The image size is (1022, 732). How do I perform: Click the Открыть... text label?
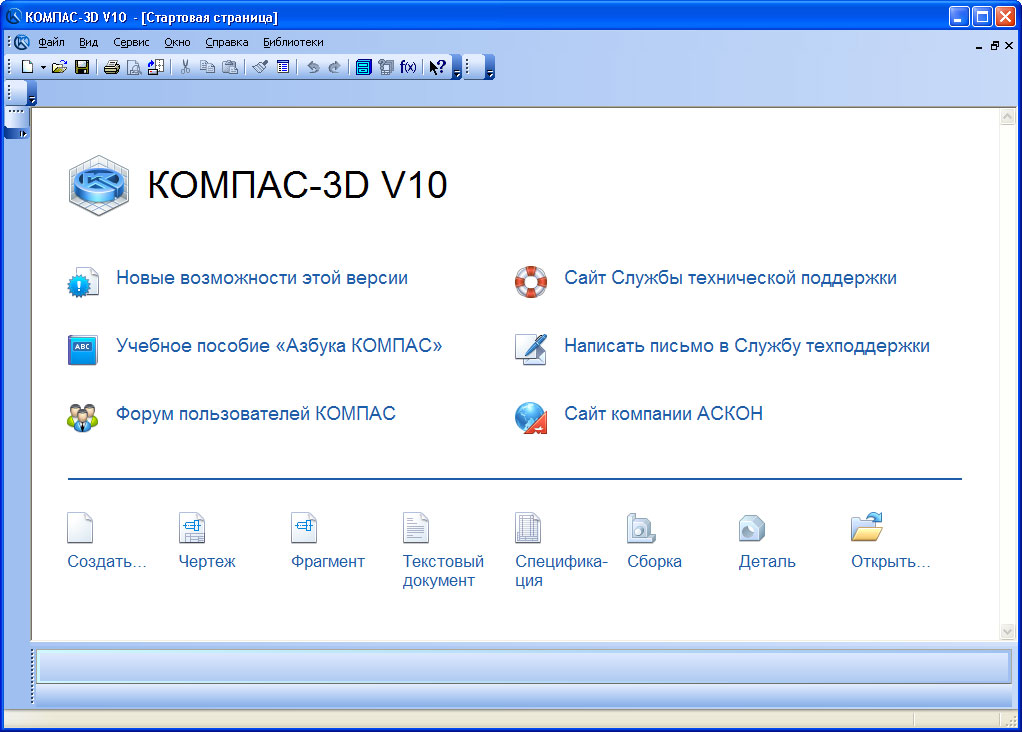click(890, 561)
